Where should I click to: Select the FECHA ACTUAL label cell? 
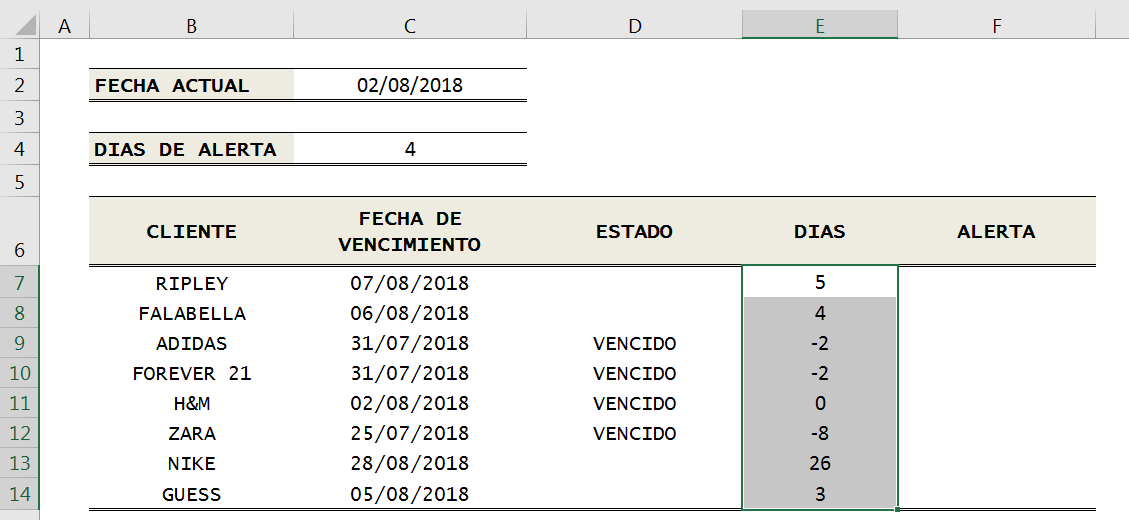191,85
